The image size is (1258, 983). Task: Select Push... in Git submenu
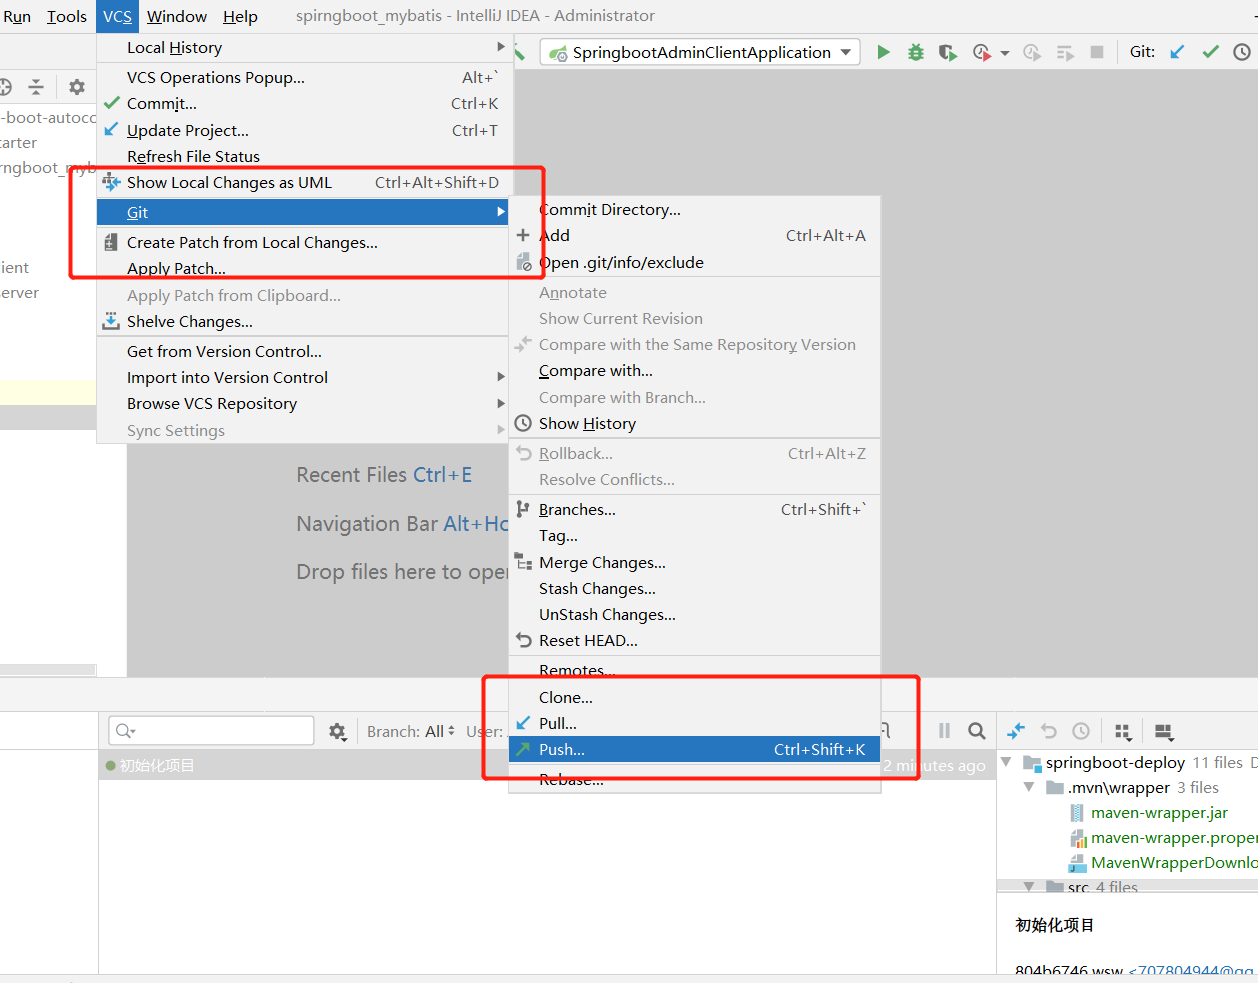(x=695, y=749)
